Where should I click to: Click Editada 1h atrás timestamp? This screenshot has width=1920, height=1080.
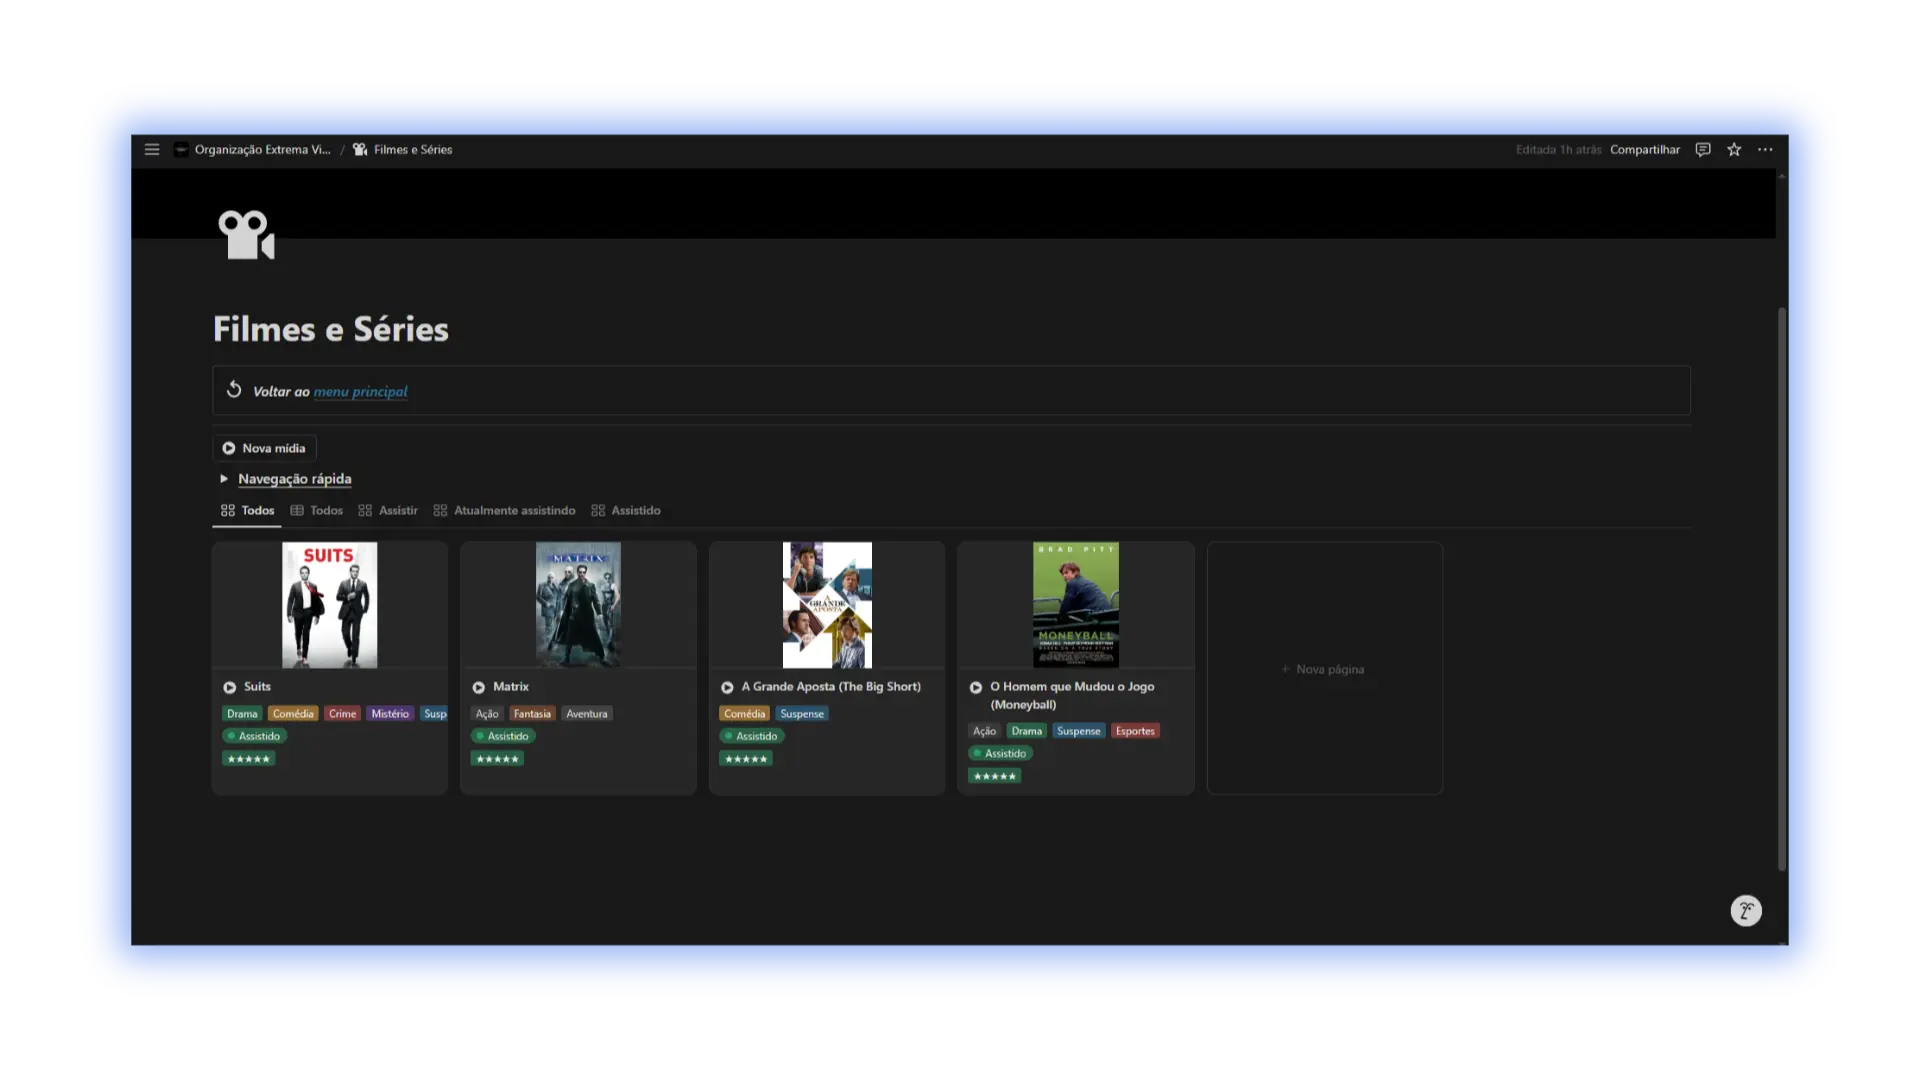[x=1558, y=149]
